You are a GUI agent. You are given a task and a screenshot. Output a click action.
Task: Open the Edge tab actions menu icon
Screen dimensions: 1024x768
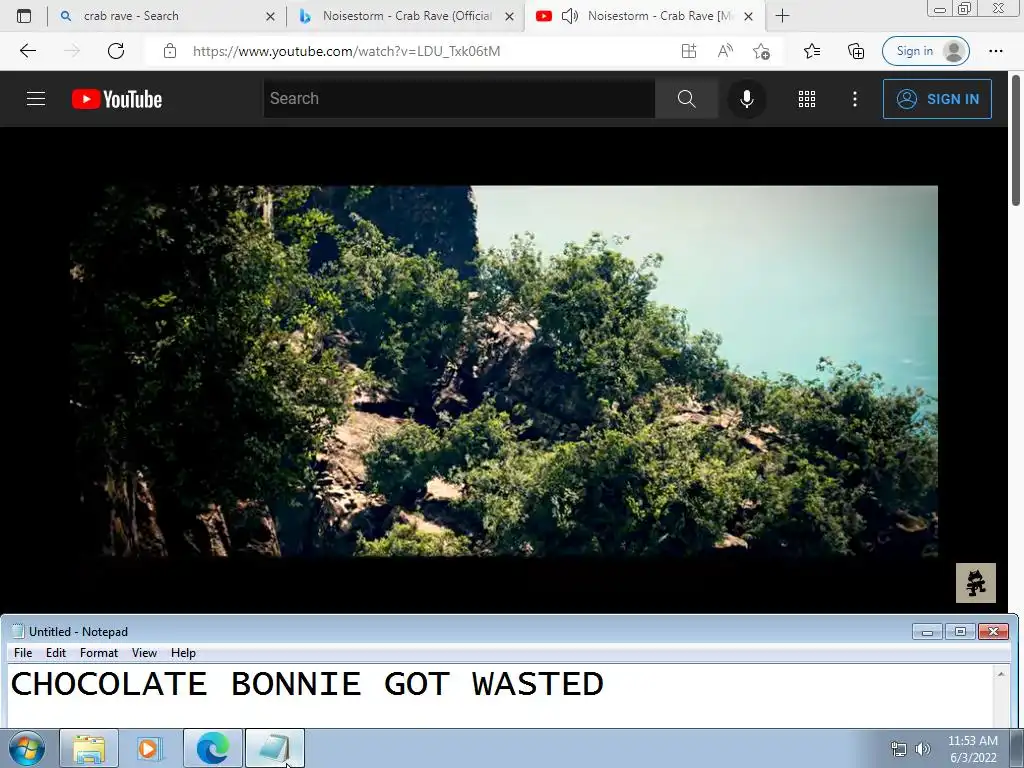(24, 16)
